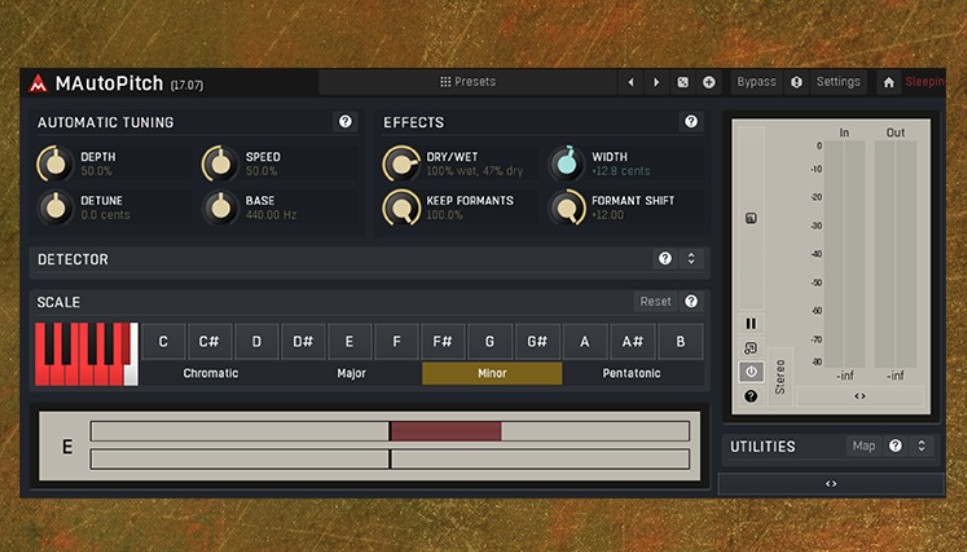Open meter help question mark icon

click(x=751, y=396)
